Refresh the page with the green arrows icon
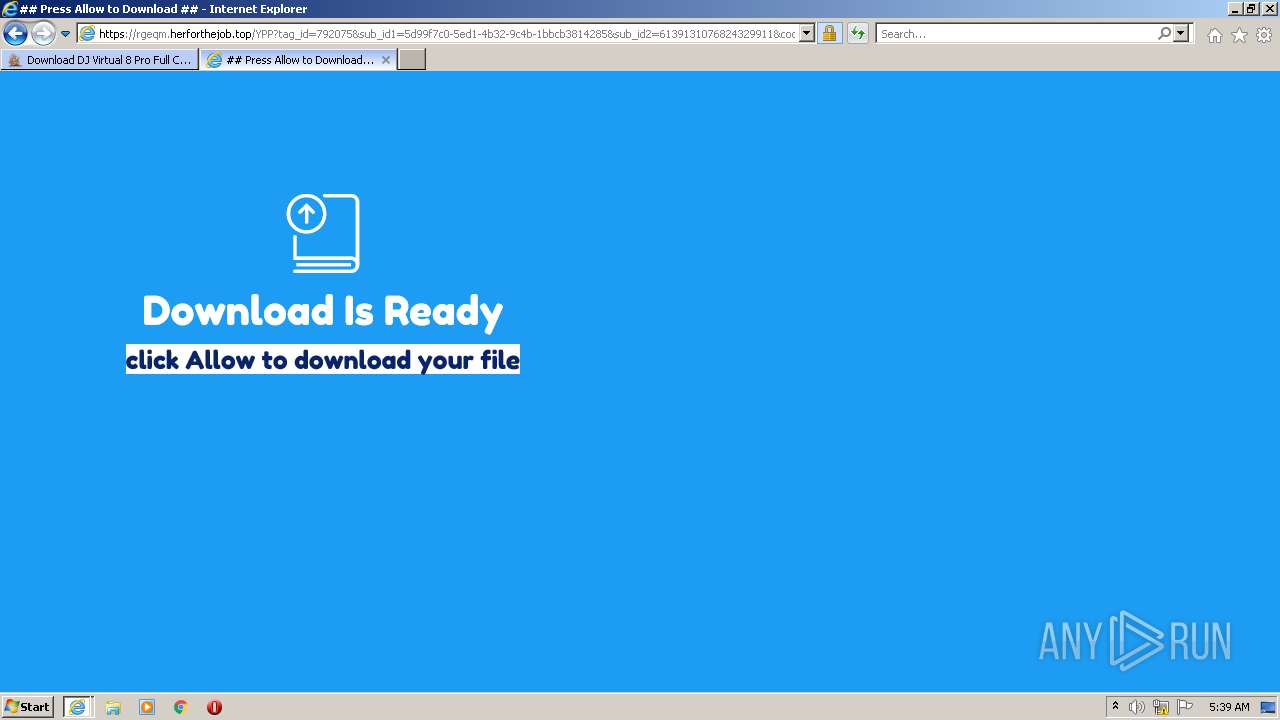Image resolution: width=1280 pixels, height=720 pixels. (x=858, y=34)
